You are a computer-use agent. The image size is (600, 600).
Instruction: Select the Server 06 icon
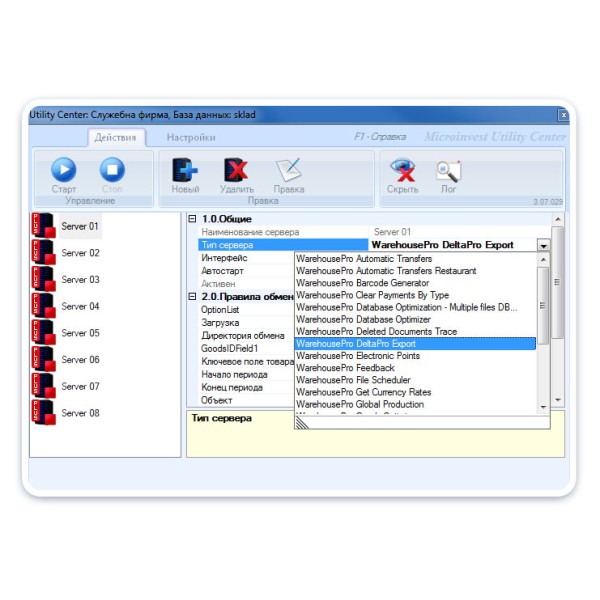click(x=44, y=359)
